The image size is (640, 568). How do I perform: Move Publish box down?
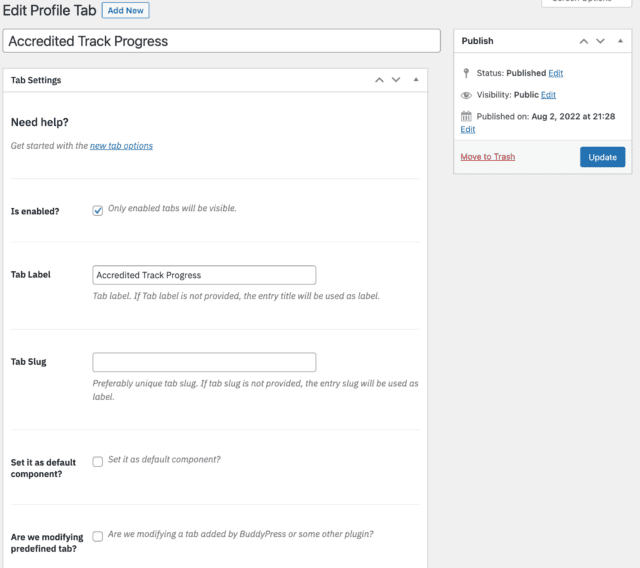pos(600,41)
